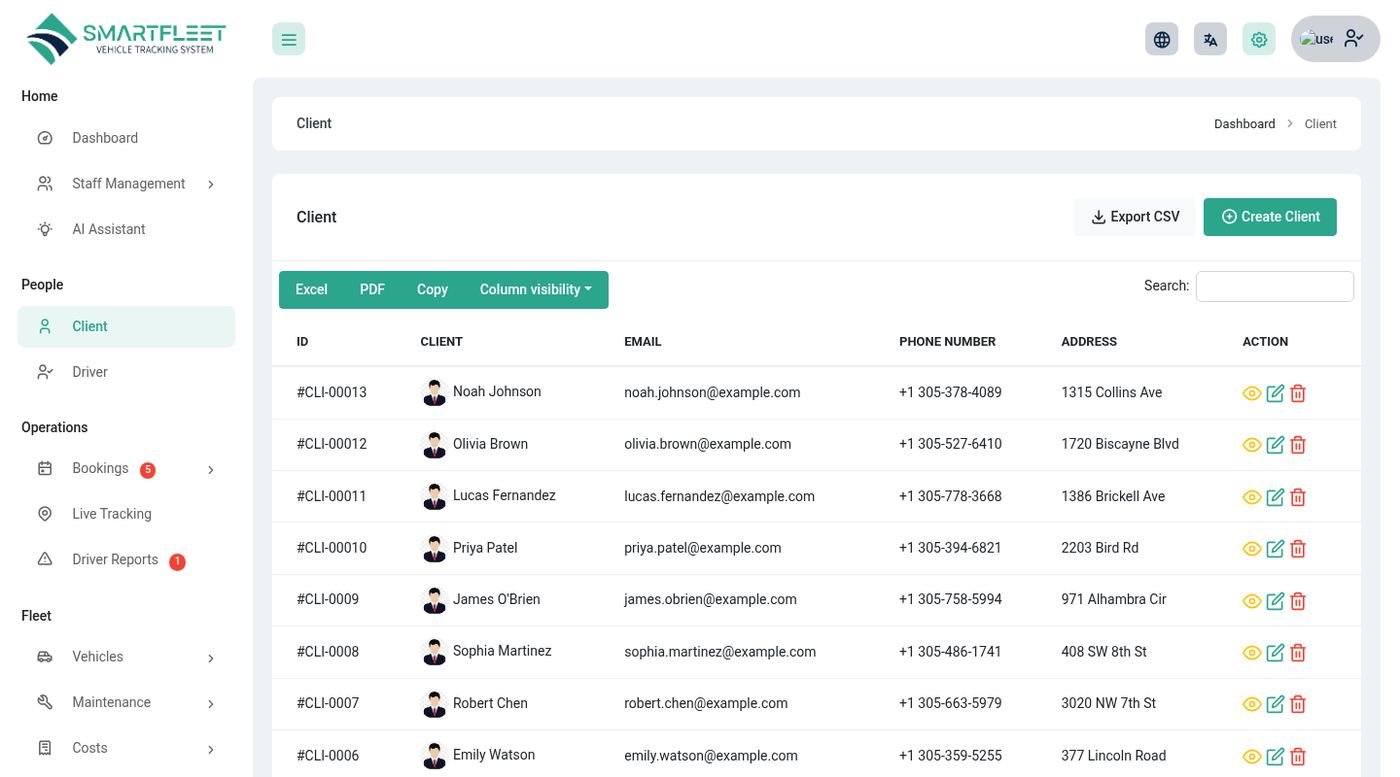Open Dashboard in sidebar
The image size is (1400, 777).
click(126, 138)
